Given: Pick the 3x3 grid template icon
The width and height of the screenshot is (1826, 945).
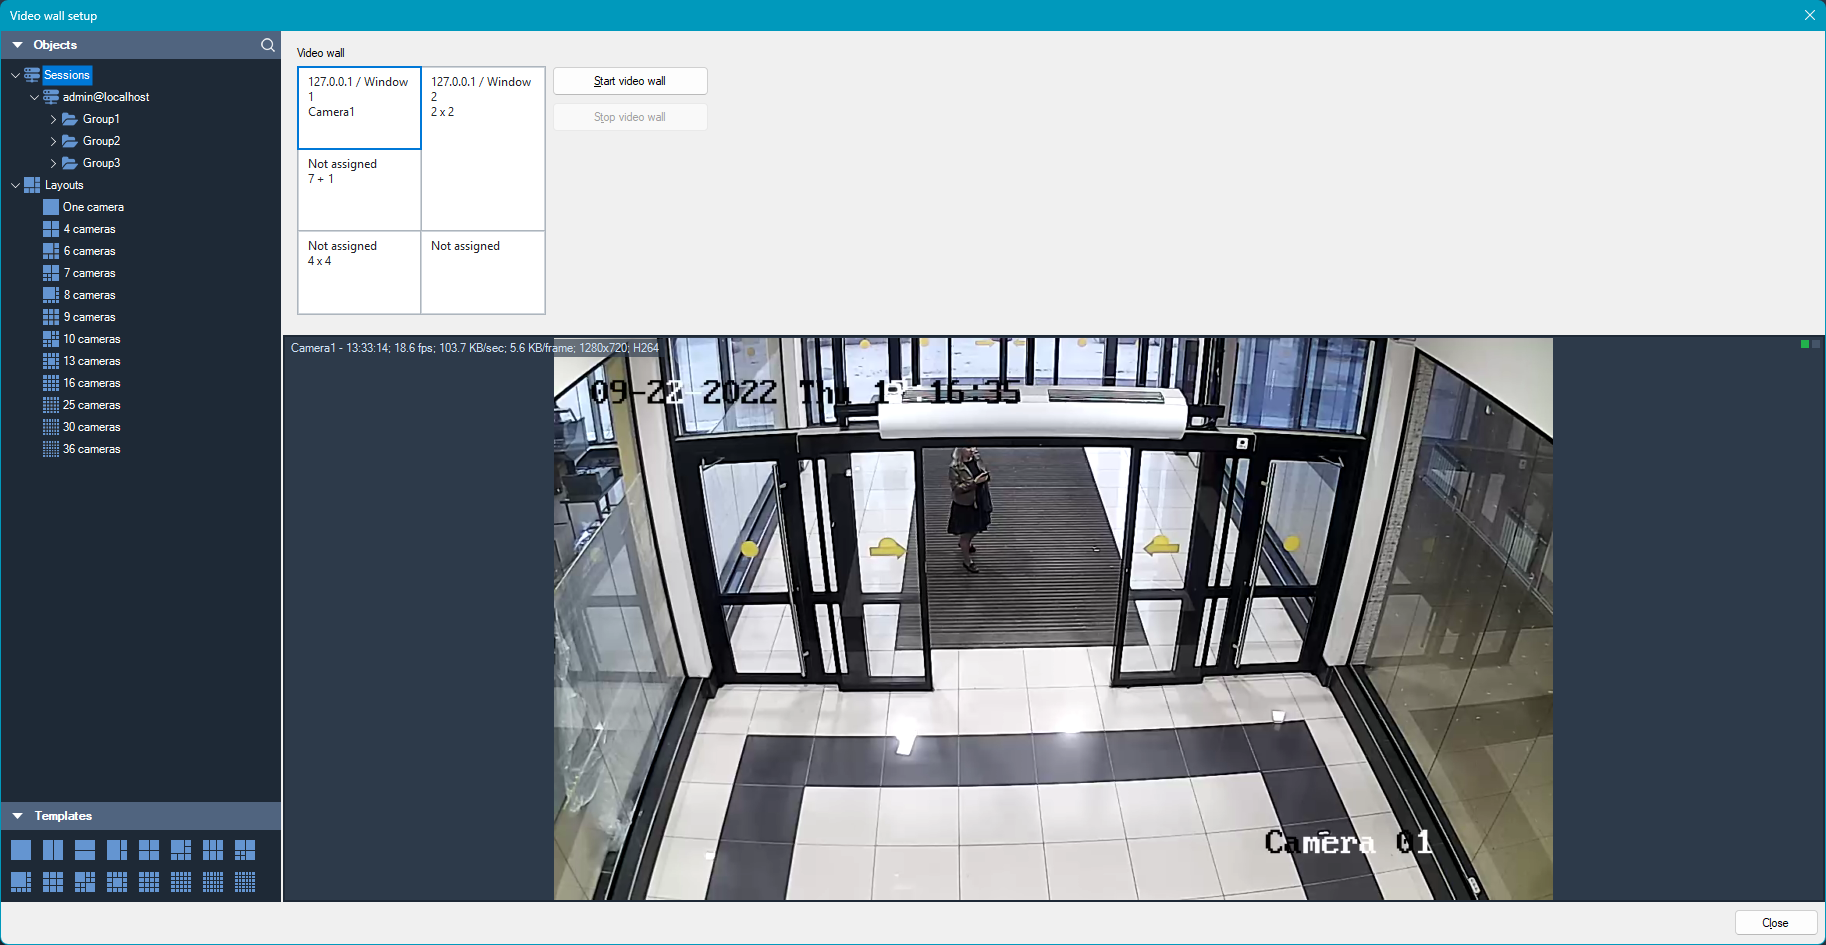Looking at the screenshot, I should pos(53,882).
